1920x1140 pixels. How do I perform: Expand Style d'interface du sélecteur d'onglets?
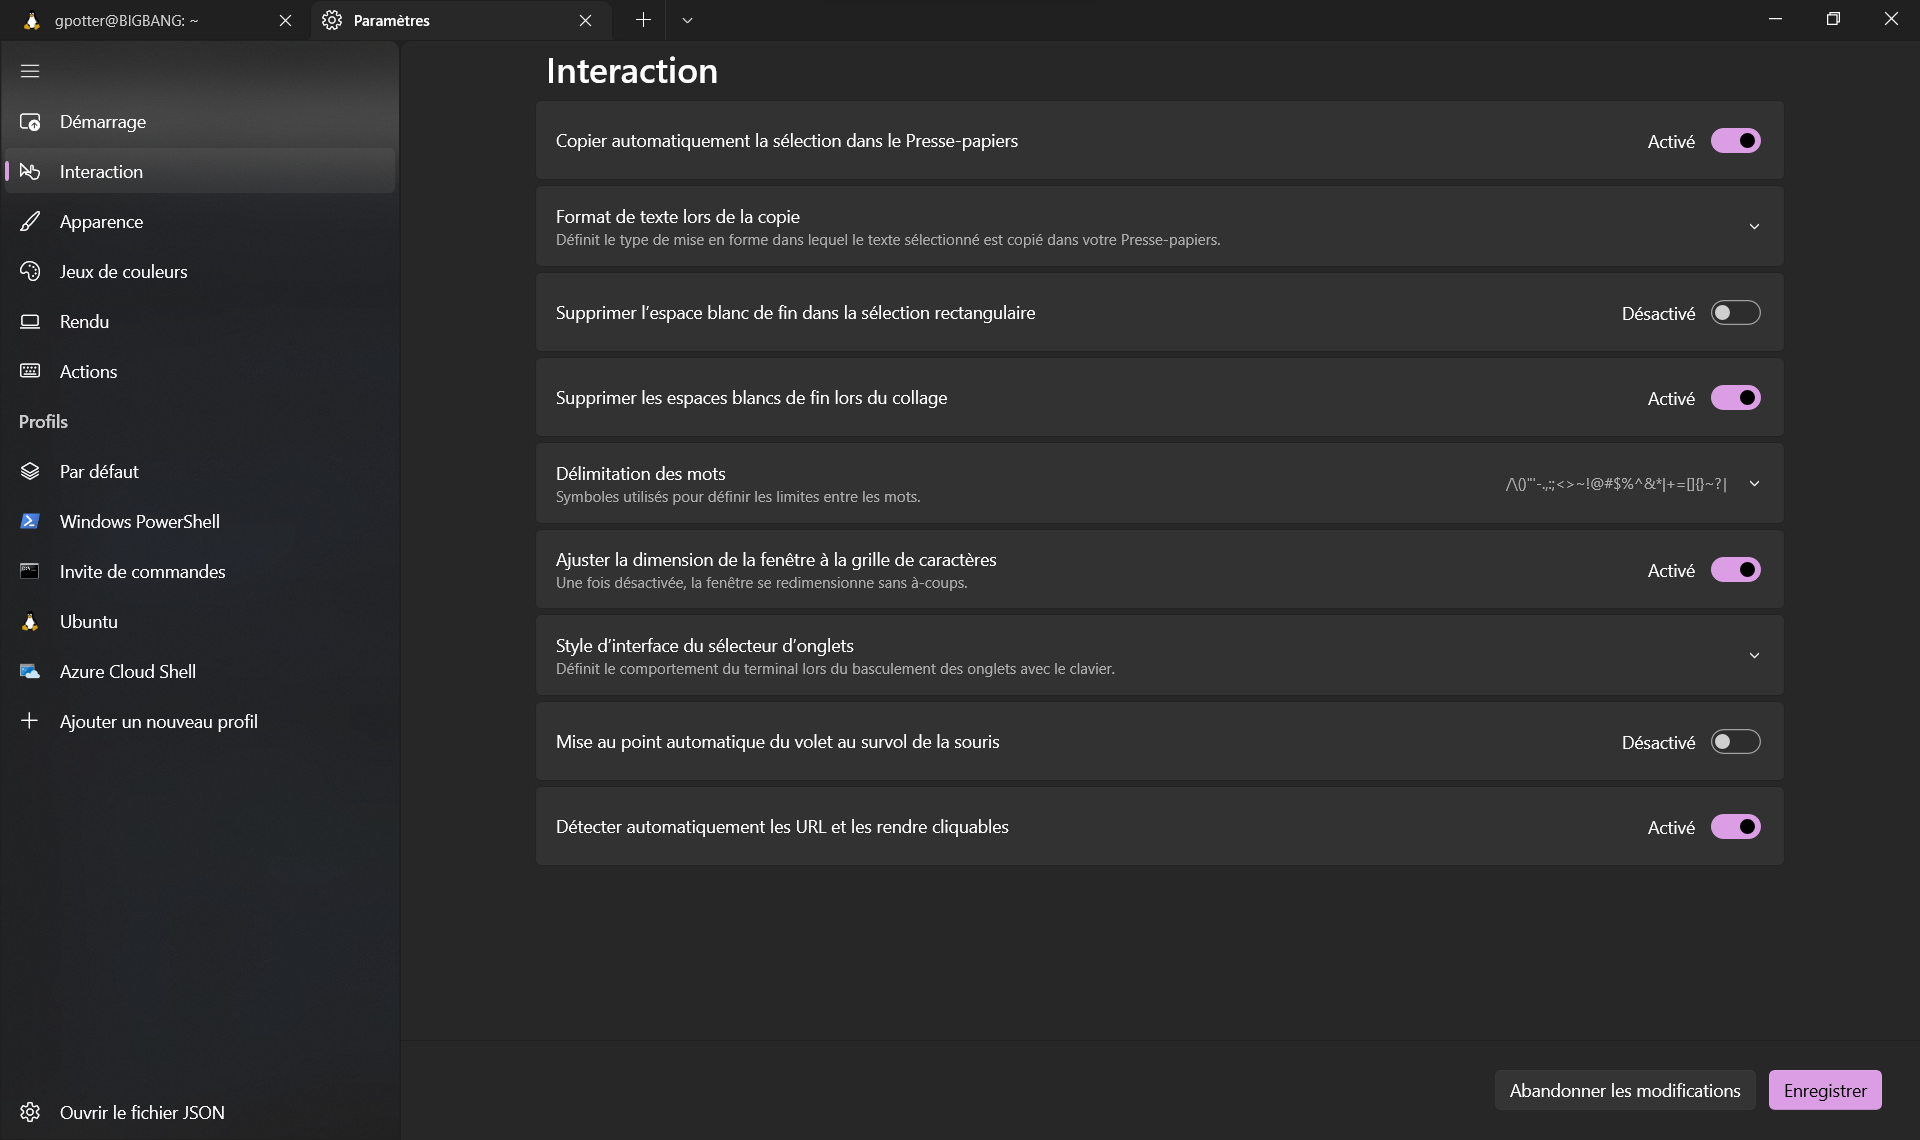[1160, 656]
